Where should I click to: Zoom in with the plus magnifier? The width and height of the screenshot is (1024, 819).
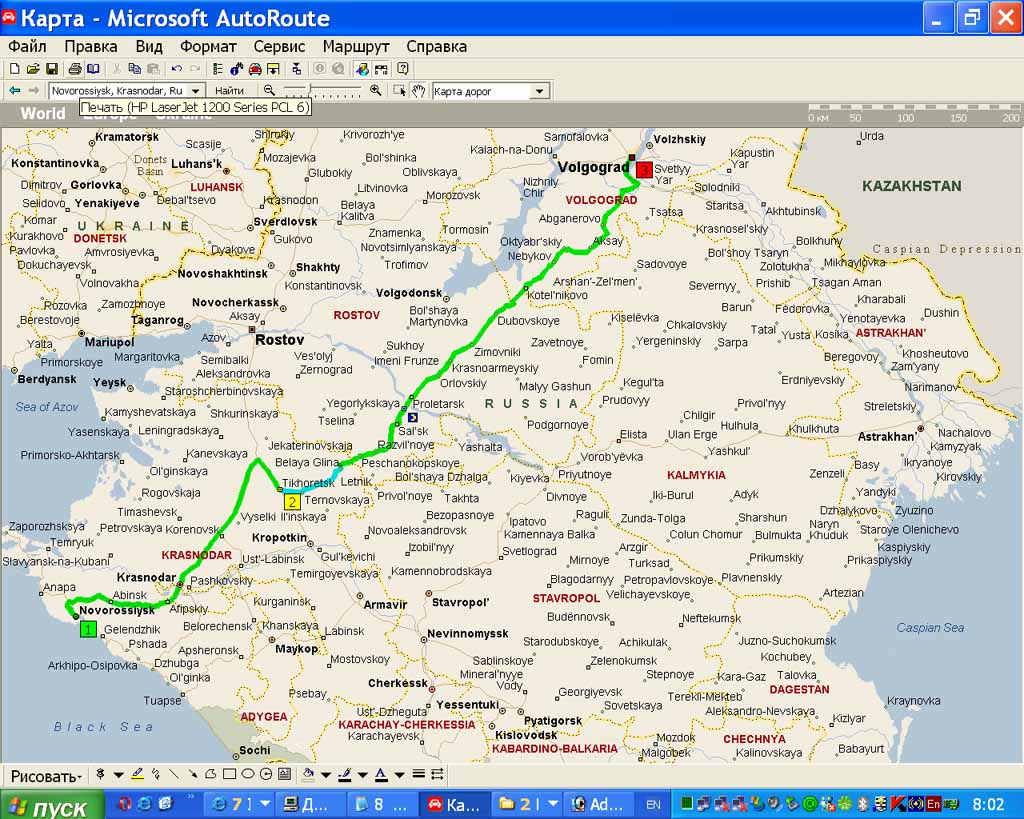coord(376,91)
